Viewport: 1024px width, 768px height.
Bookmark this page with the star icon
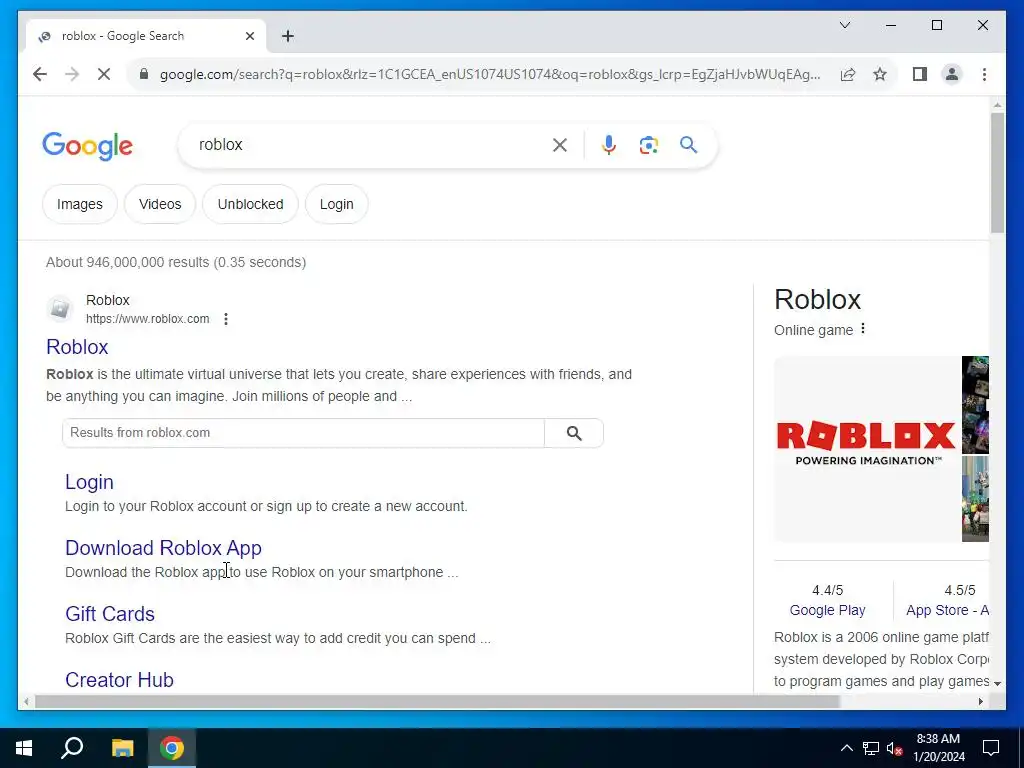(880, 74)
